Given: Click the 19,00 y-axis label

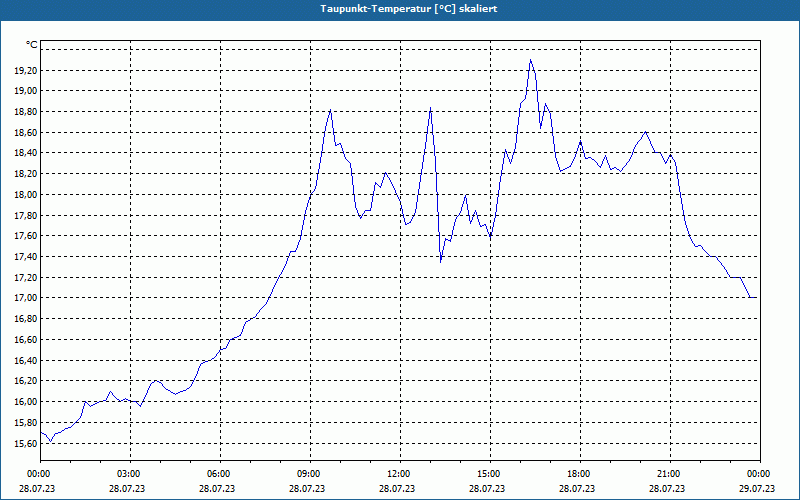Looking at the screenshot, I should 27,91.
